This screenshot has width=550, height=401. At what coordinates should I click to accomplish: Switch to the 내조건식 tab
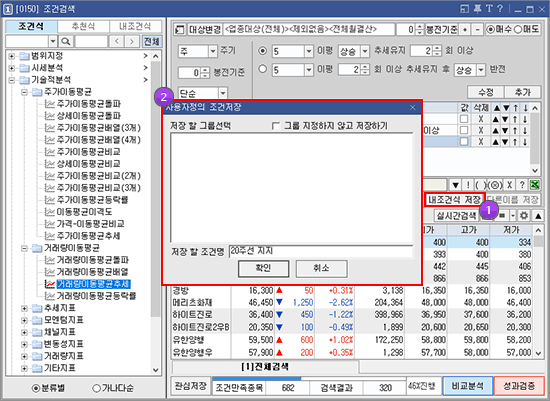click(135, 26)
